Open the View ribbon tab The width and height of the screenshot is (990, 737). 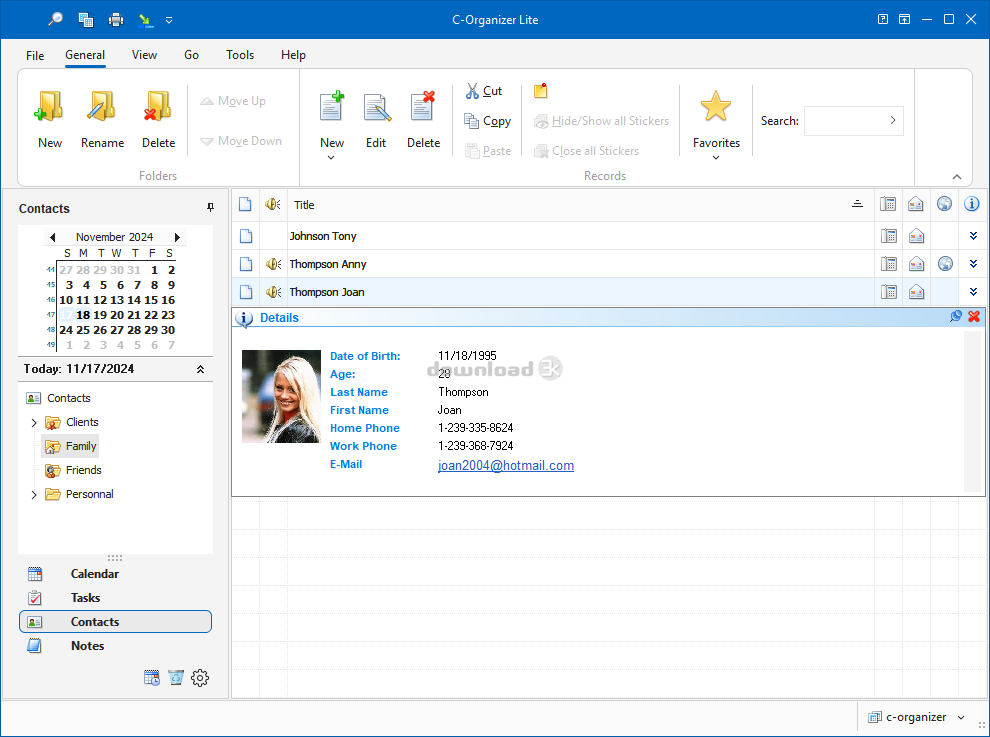tap(144, 55)
